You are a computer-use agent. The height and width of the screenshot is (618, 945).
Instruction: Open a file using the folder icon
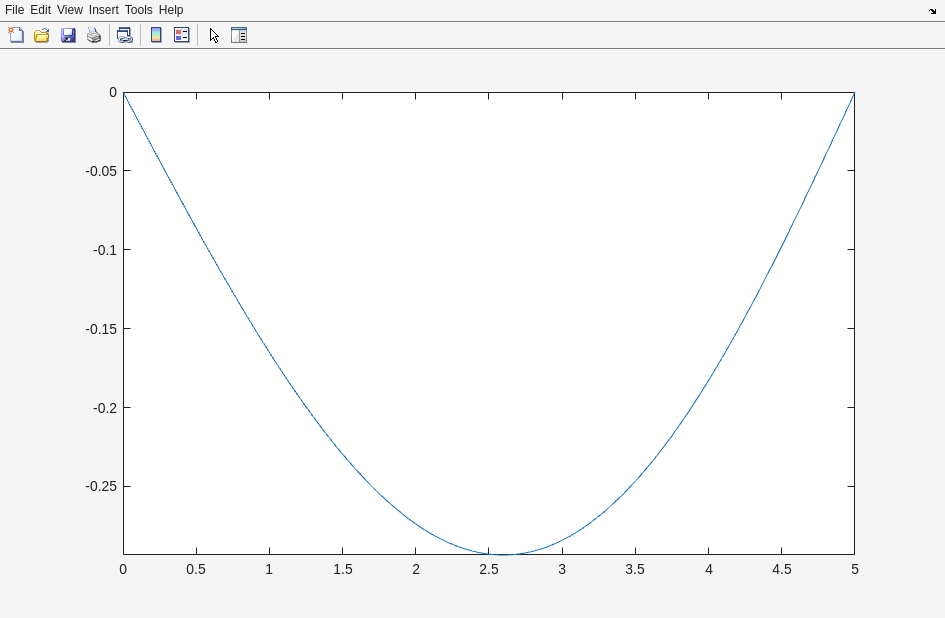(42, 35)
